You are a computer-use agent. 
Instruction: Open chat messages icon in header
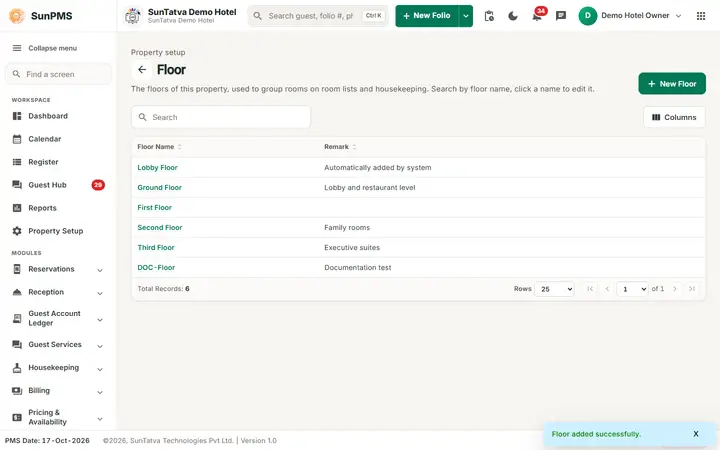click(561, 16)
